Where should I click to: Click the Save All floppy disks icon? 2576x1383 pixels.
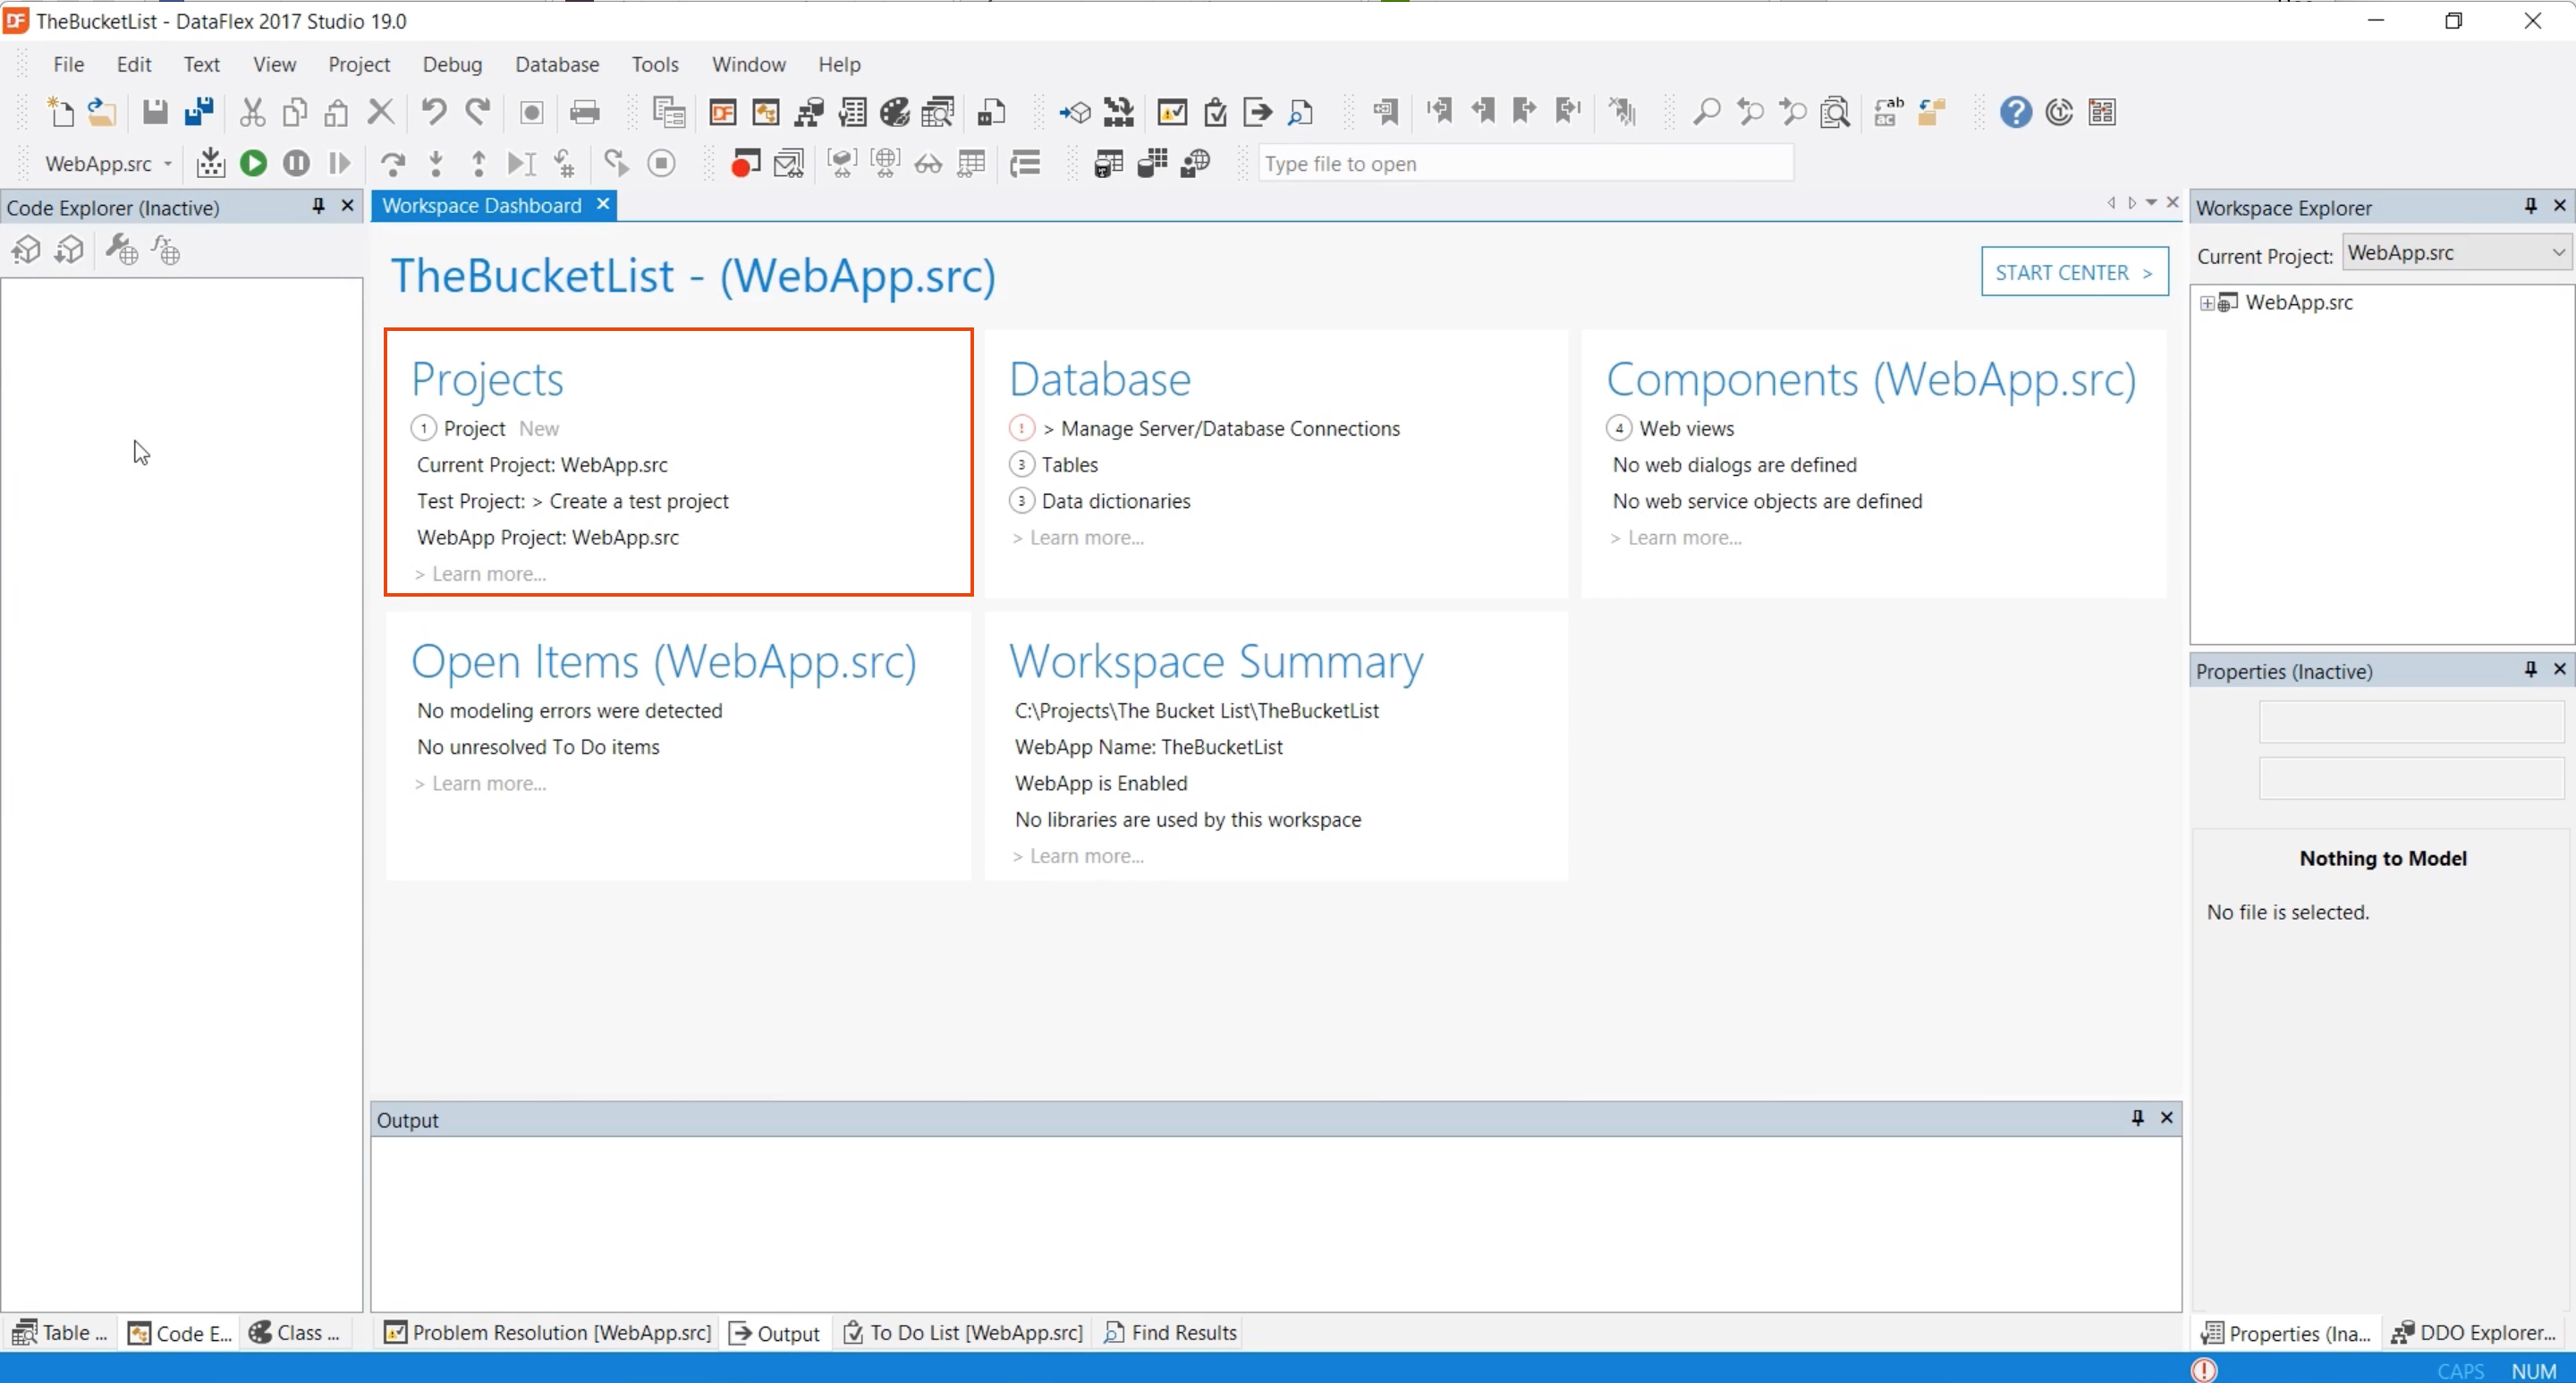click(199, 112)
